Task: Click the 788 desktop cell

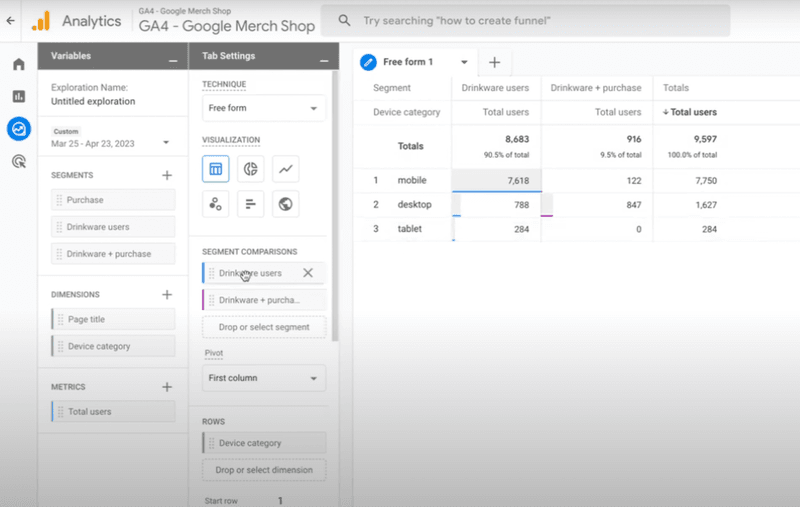Action: click(x=521, y=205)
